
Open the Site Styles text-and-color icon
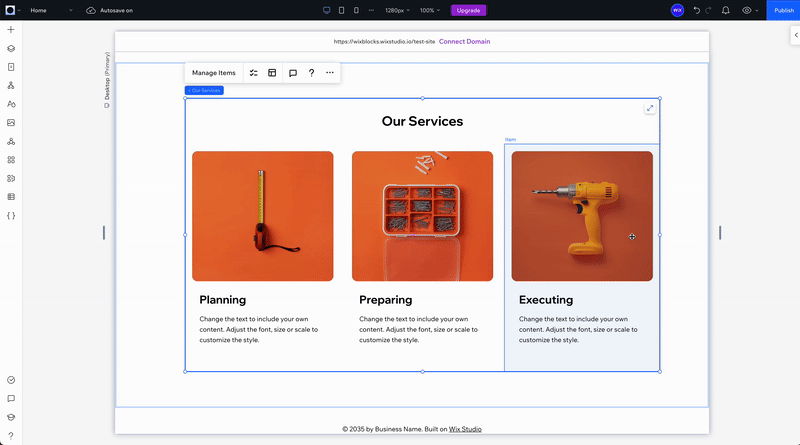click(x=11, y=104)
